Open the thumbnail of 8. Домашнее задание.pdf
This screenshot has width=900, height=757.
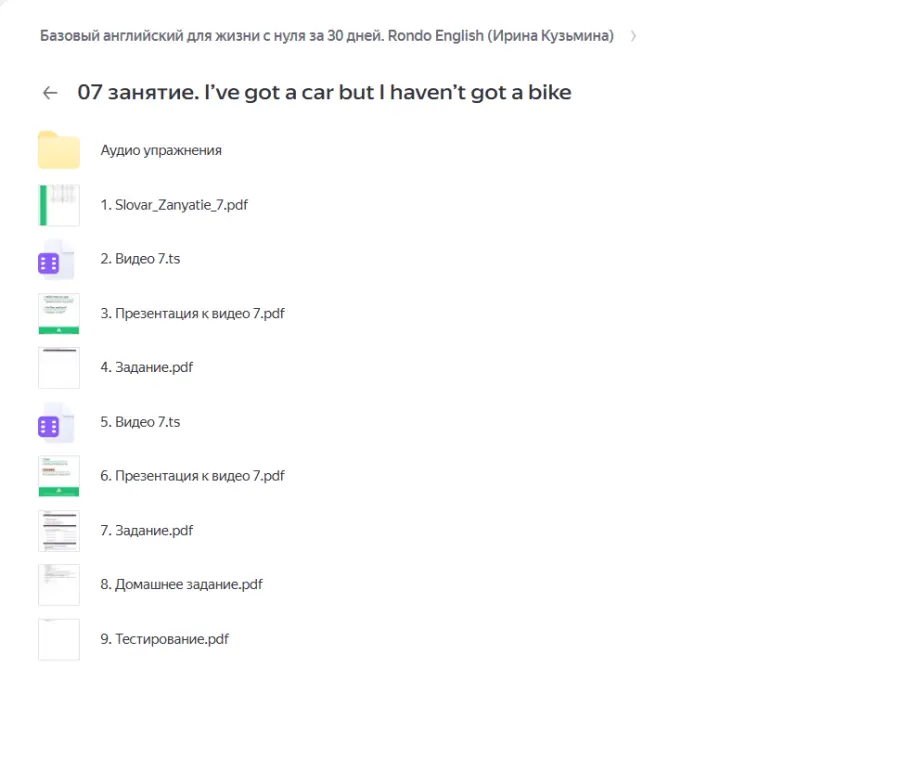[x=59, y=585]
